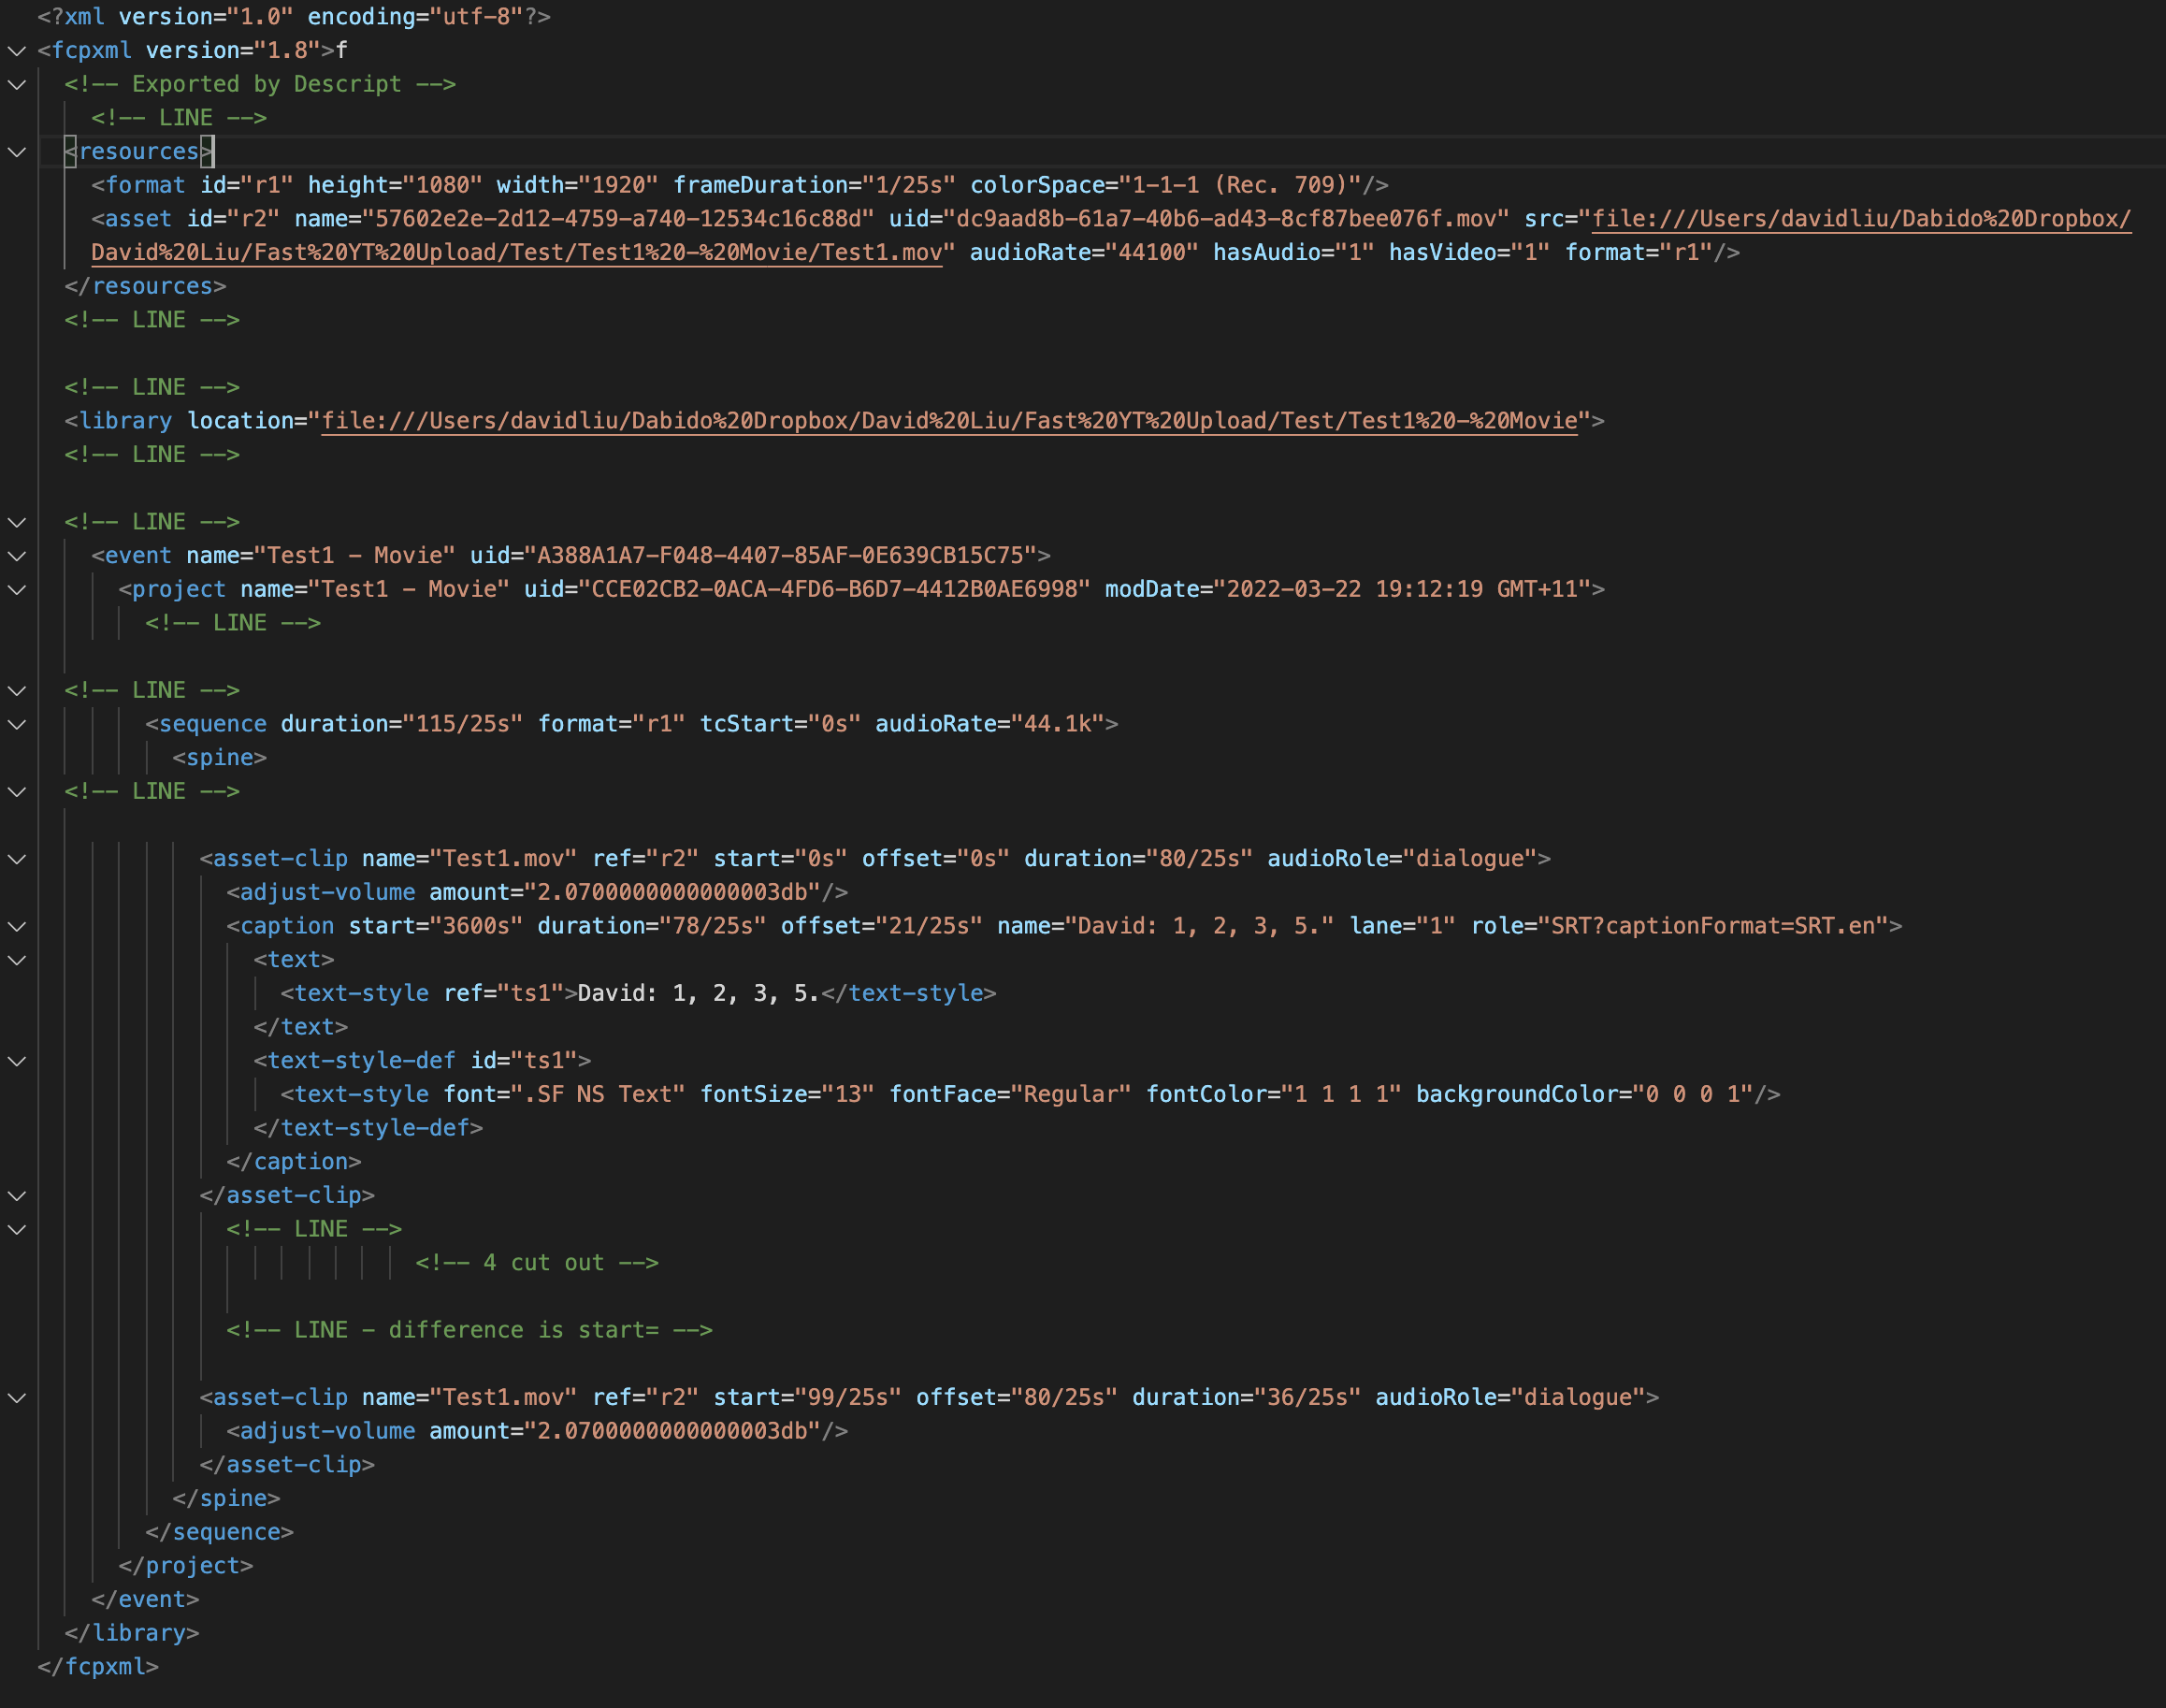The image size is (2166, 1708).
Task: Fold the caption start="3600s" element
Action: [17, 926]
